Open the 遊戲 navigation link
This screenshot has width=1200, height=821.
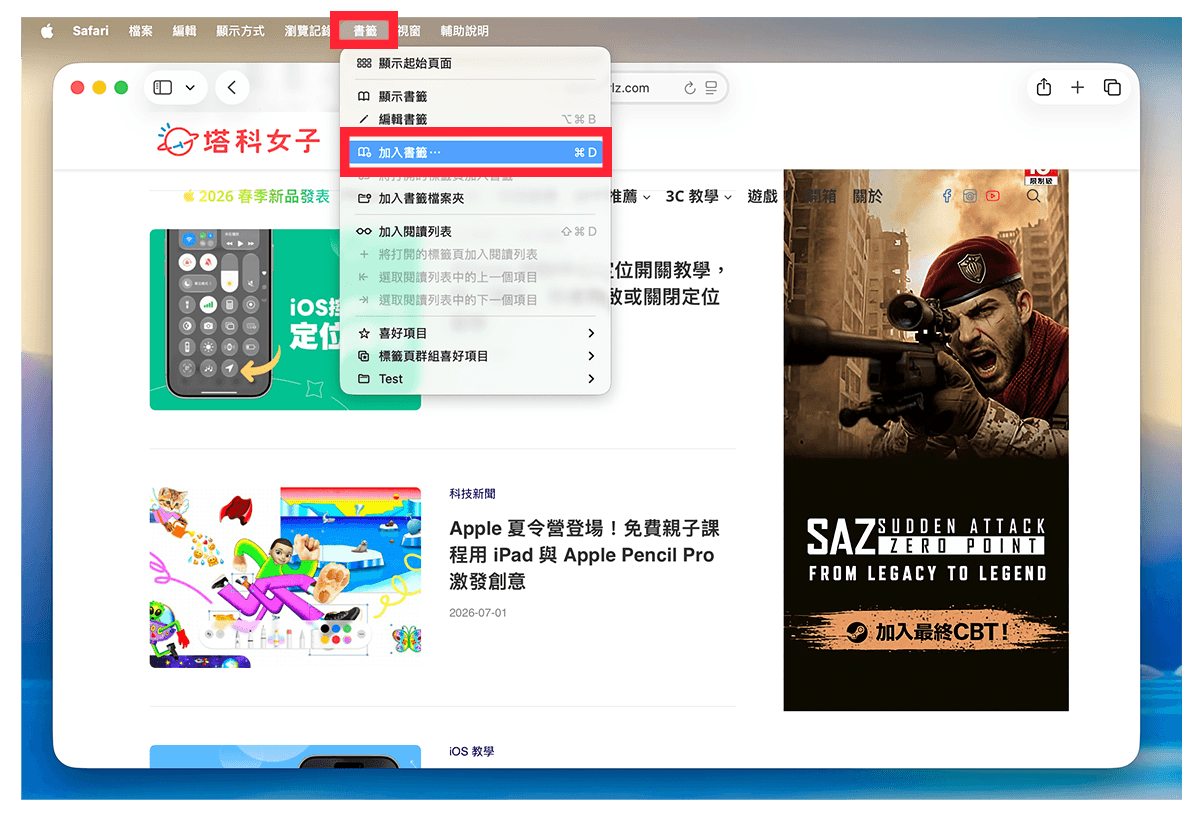[763, 197]
